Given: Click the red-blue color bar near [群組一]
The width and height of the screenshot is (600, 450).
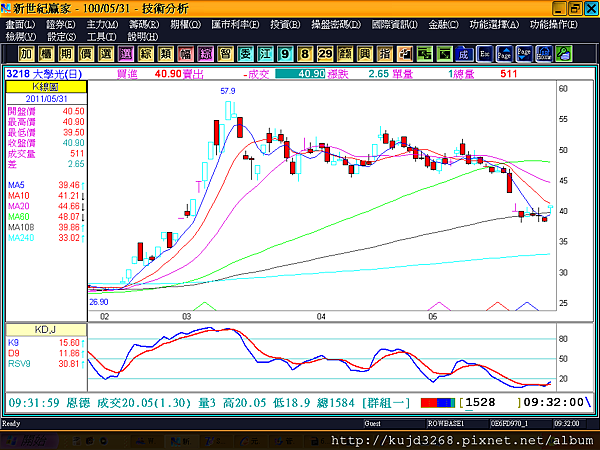Looking at the screenshot, I should (x=438, y=403).
